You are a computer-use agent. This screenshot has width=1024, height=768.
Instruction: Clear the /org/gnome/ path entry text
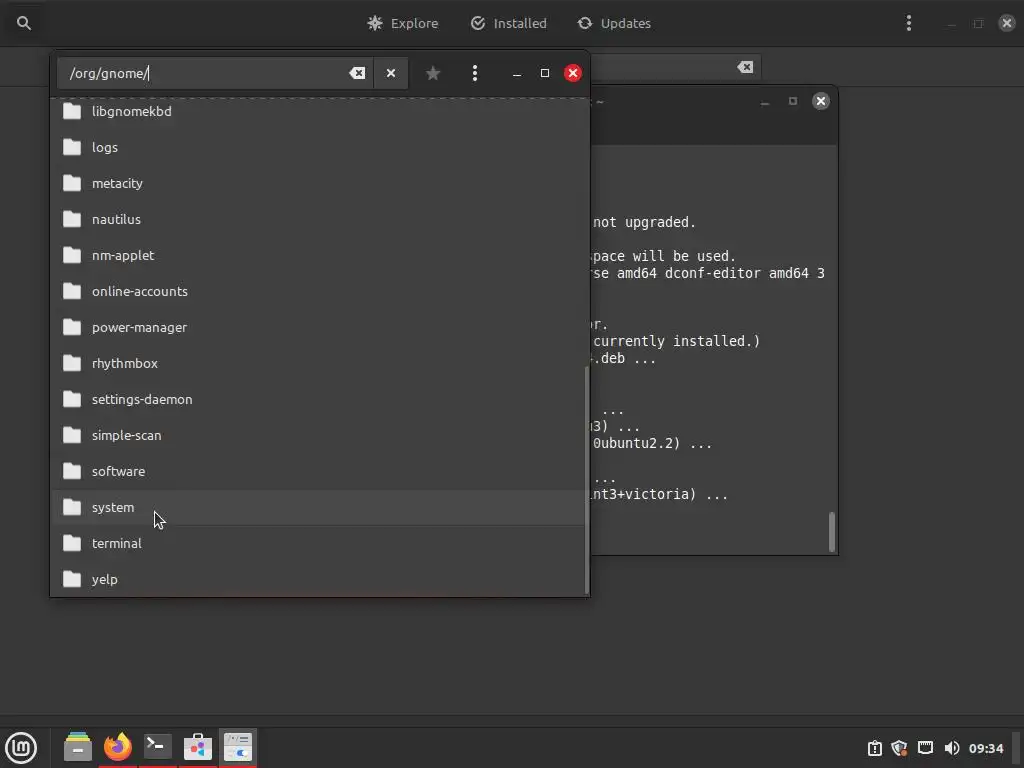357,73
